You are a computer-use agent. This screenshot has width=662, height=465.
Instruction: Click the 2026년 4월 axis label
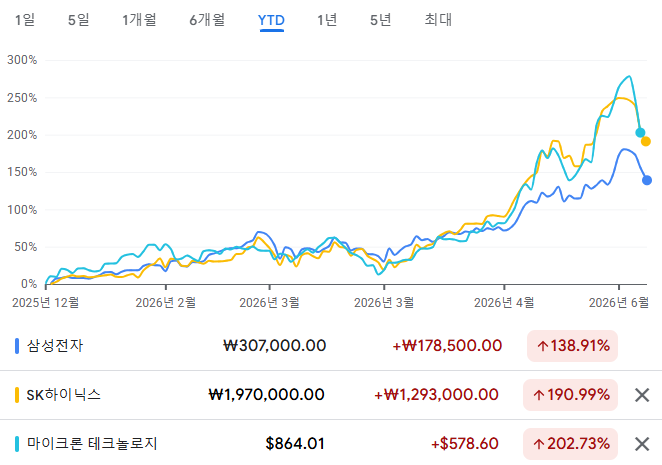(504, 303)
